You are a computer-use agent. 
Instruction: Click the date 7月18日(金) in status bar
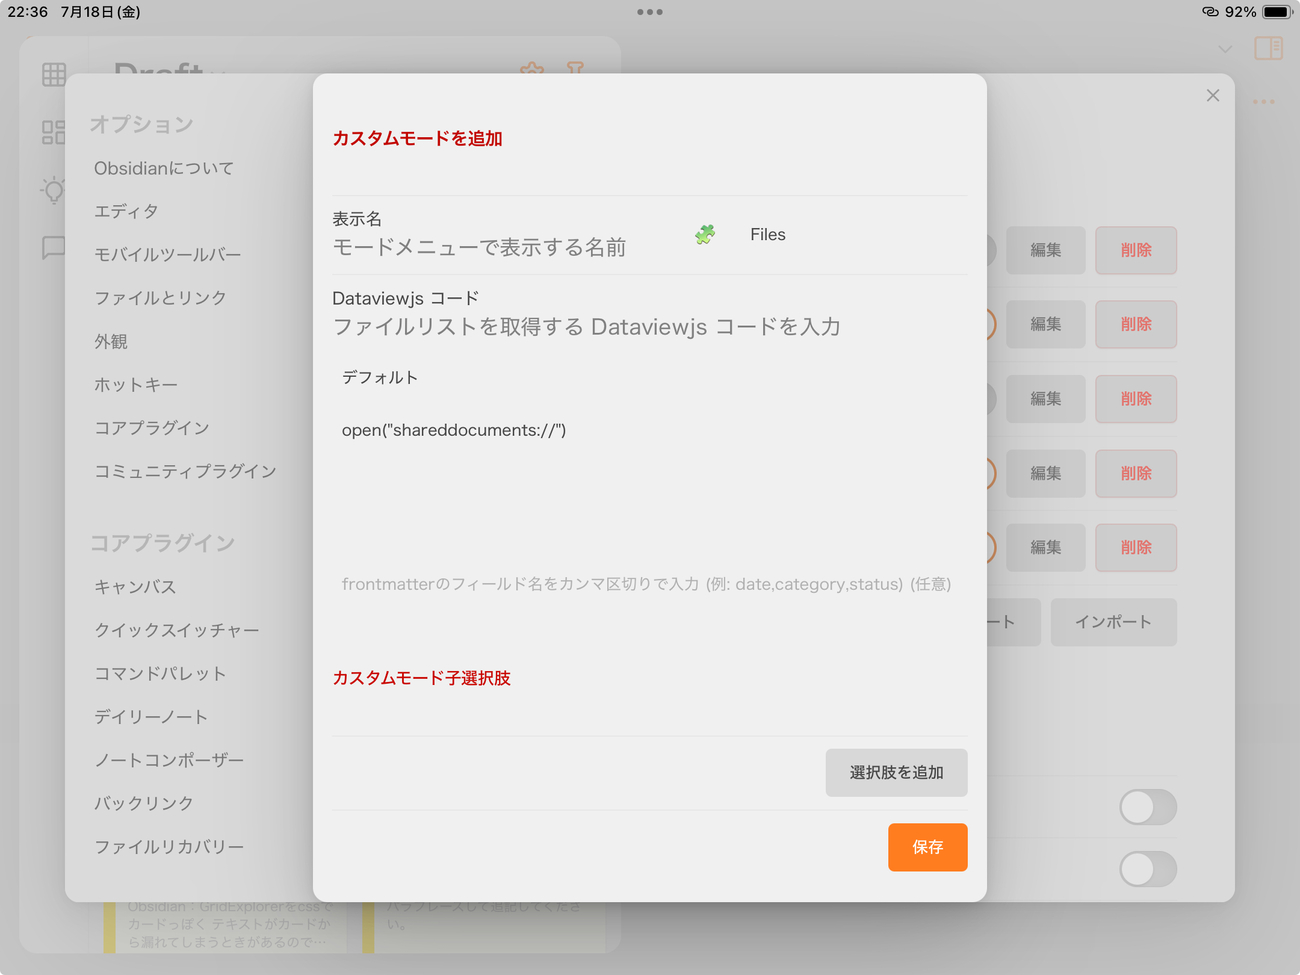click(x=100, y=12)
